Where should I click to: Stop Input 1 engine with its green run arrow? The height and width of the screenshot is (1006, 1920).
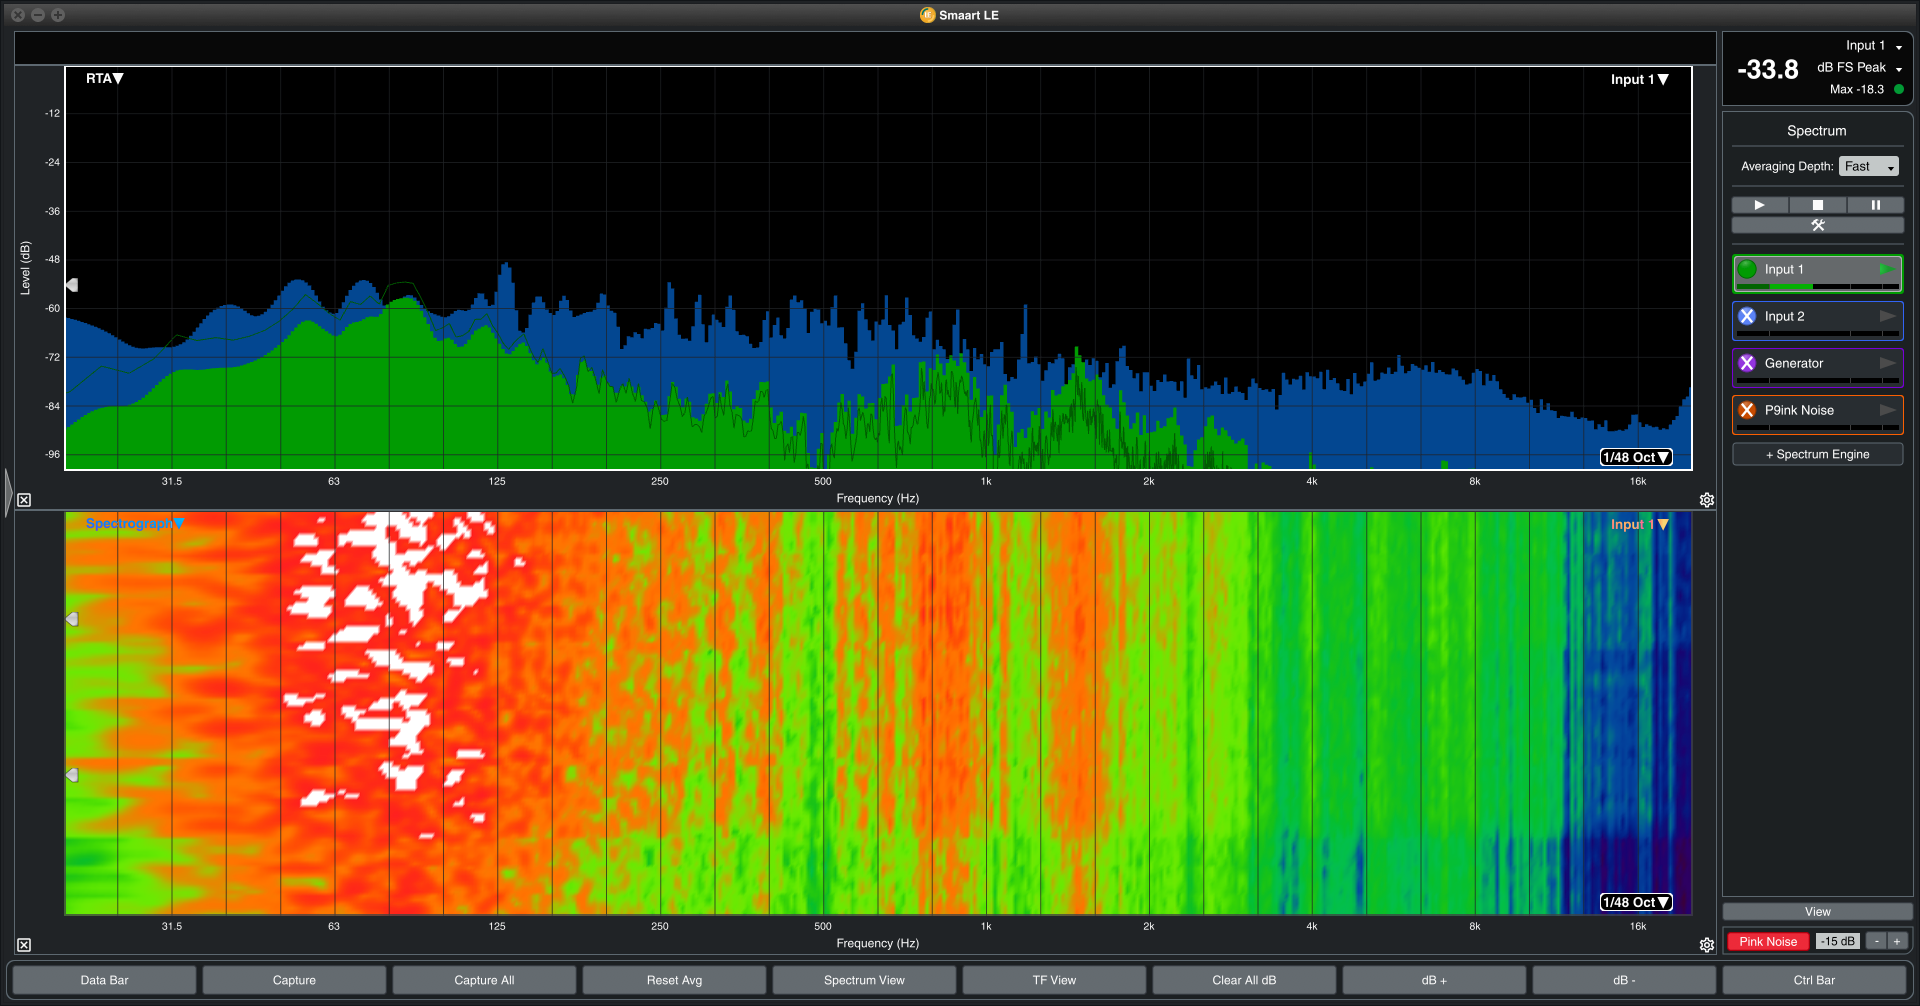[1887, 269]
